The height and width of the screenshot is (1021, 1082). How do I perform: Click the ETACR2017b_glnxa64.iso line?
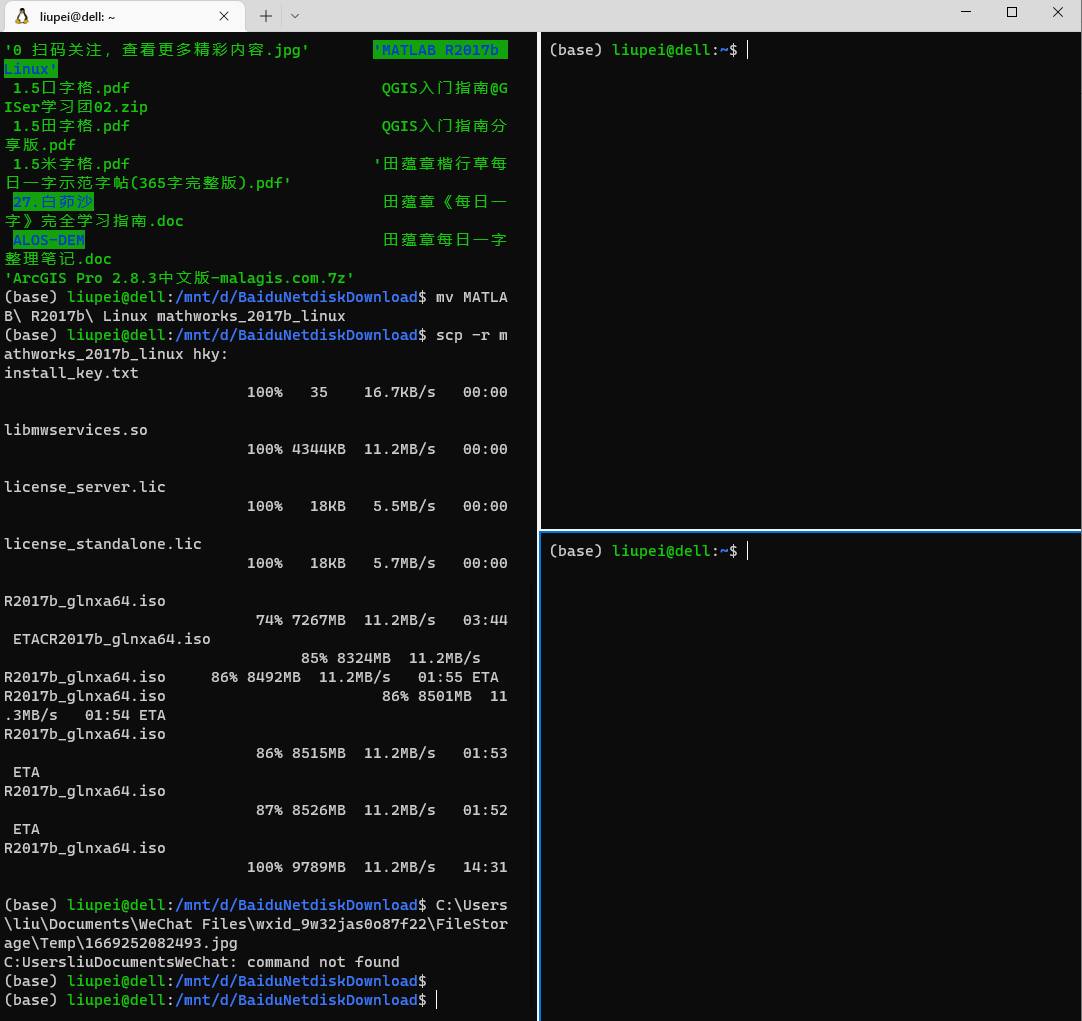[x=112, y=640]
